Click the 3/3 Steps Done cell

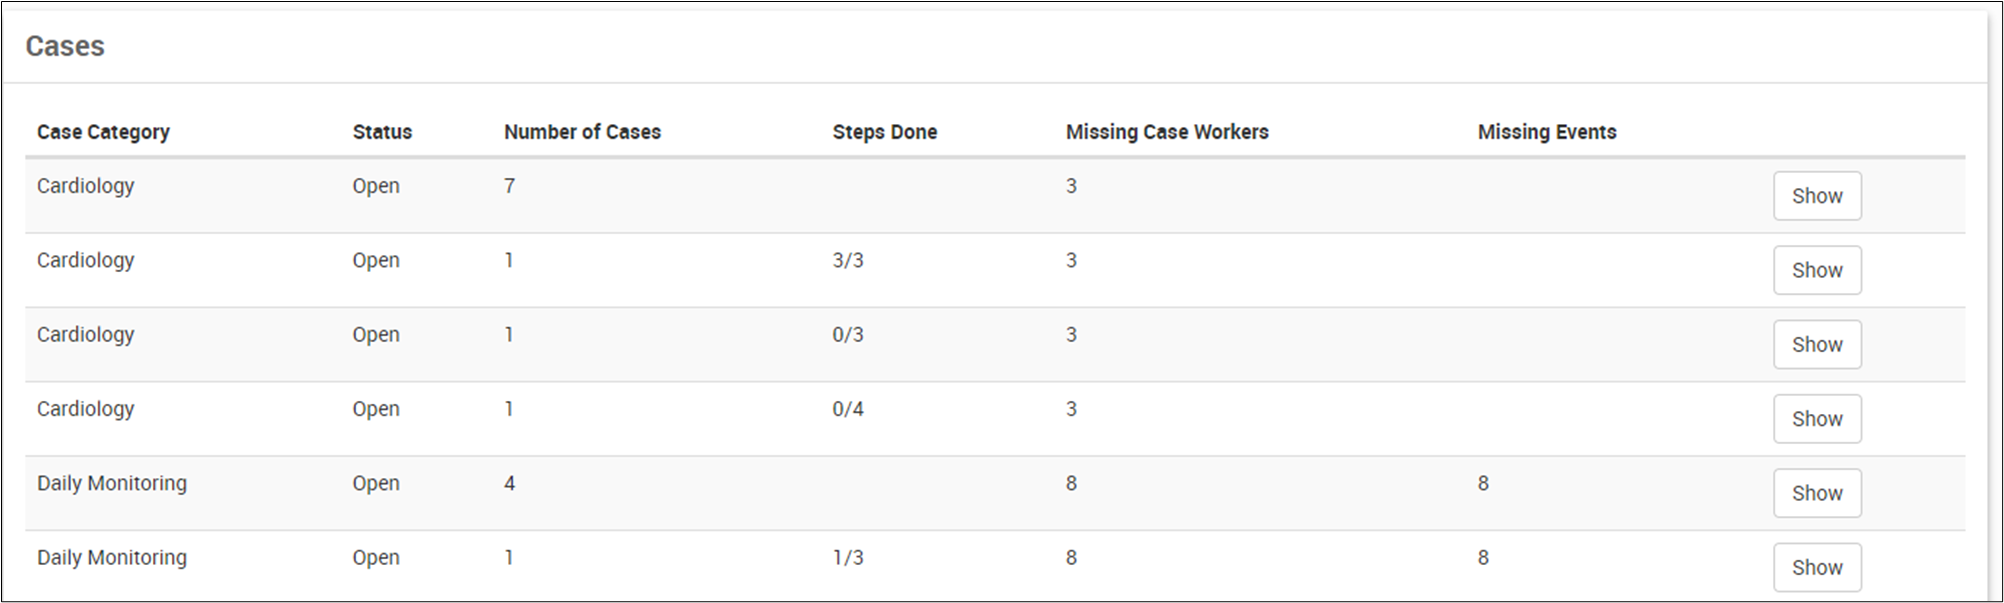(847, 261)
